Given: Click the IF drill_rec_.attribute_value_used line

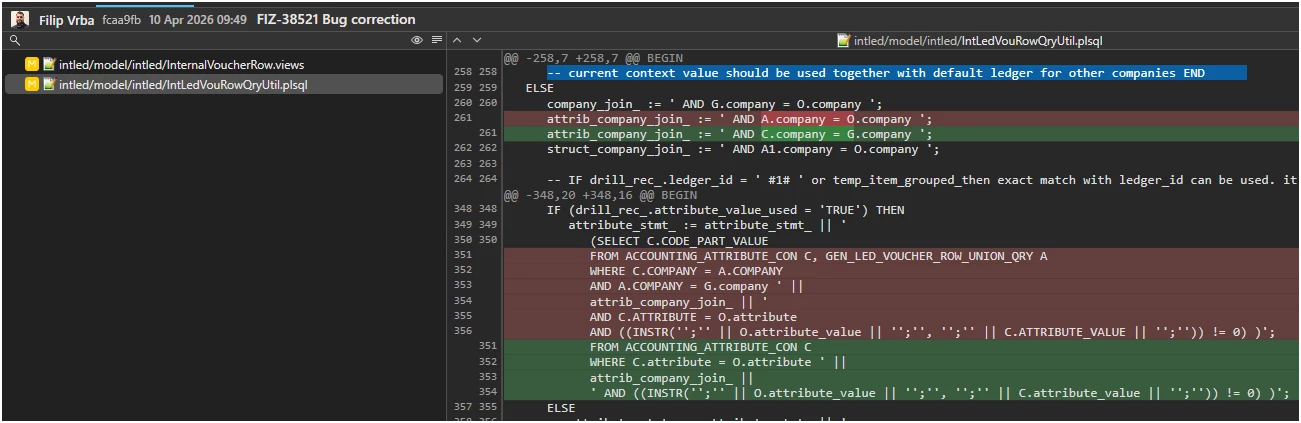Looking at the screenshot, I should point(725,210).
